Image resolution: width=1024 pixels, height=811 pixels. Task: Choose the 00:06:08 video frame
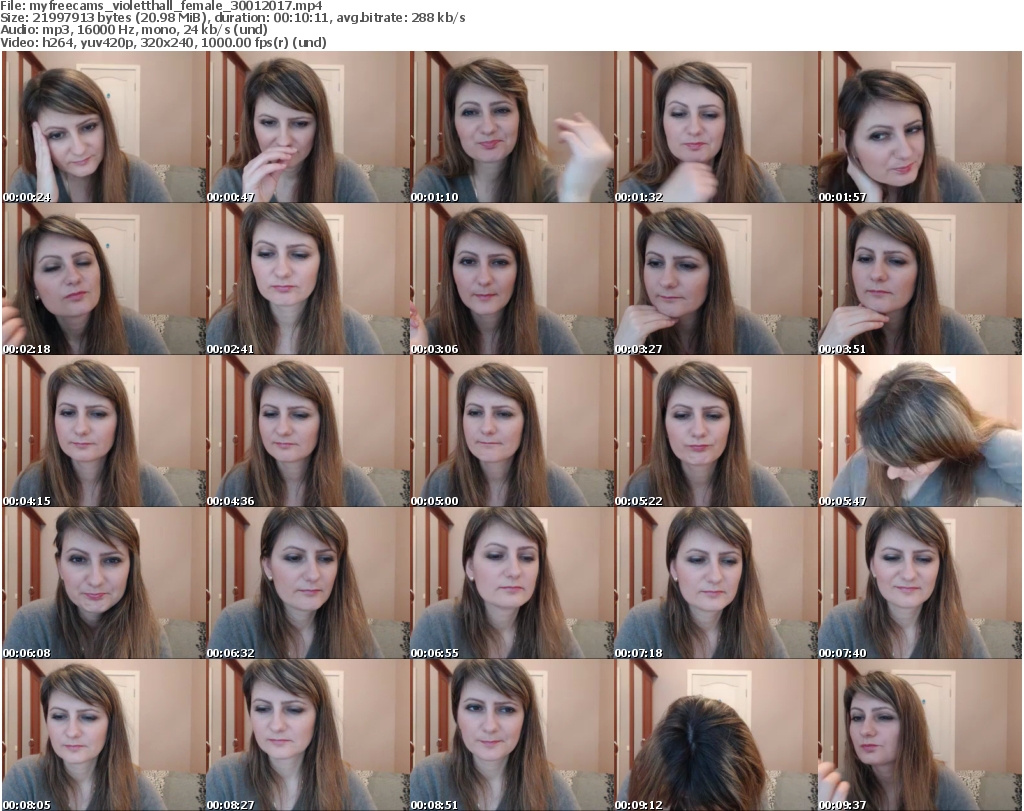pyautogui.click(x=104, y=583)
